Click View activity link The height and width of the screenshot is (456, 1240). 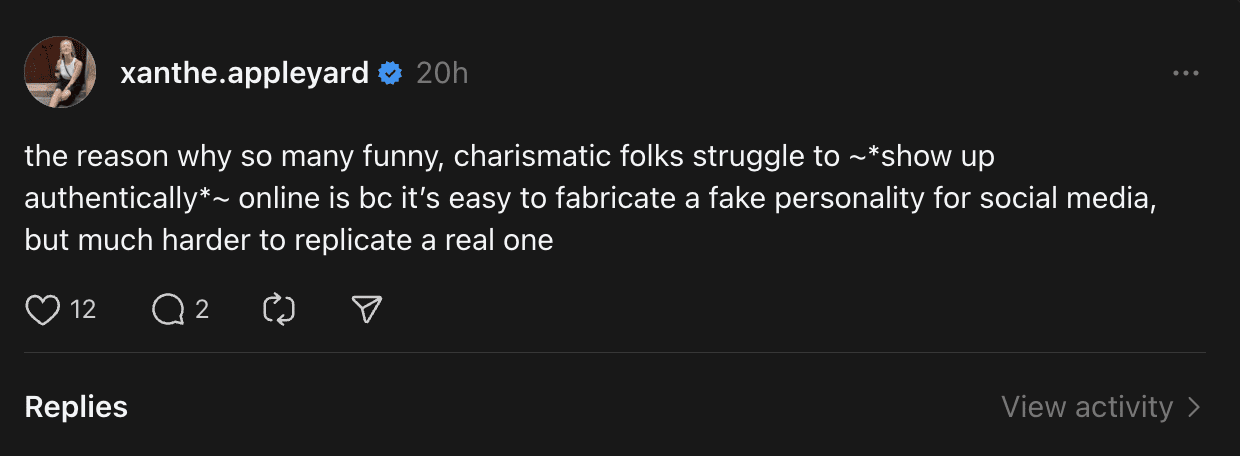tap(1086, 407)
